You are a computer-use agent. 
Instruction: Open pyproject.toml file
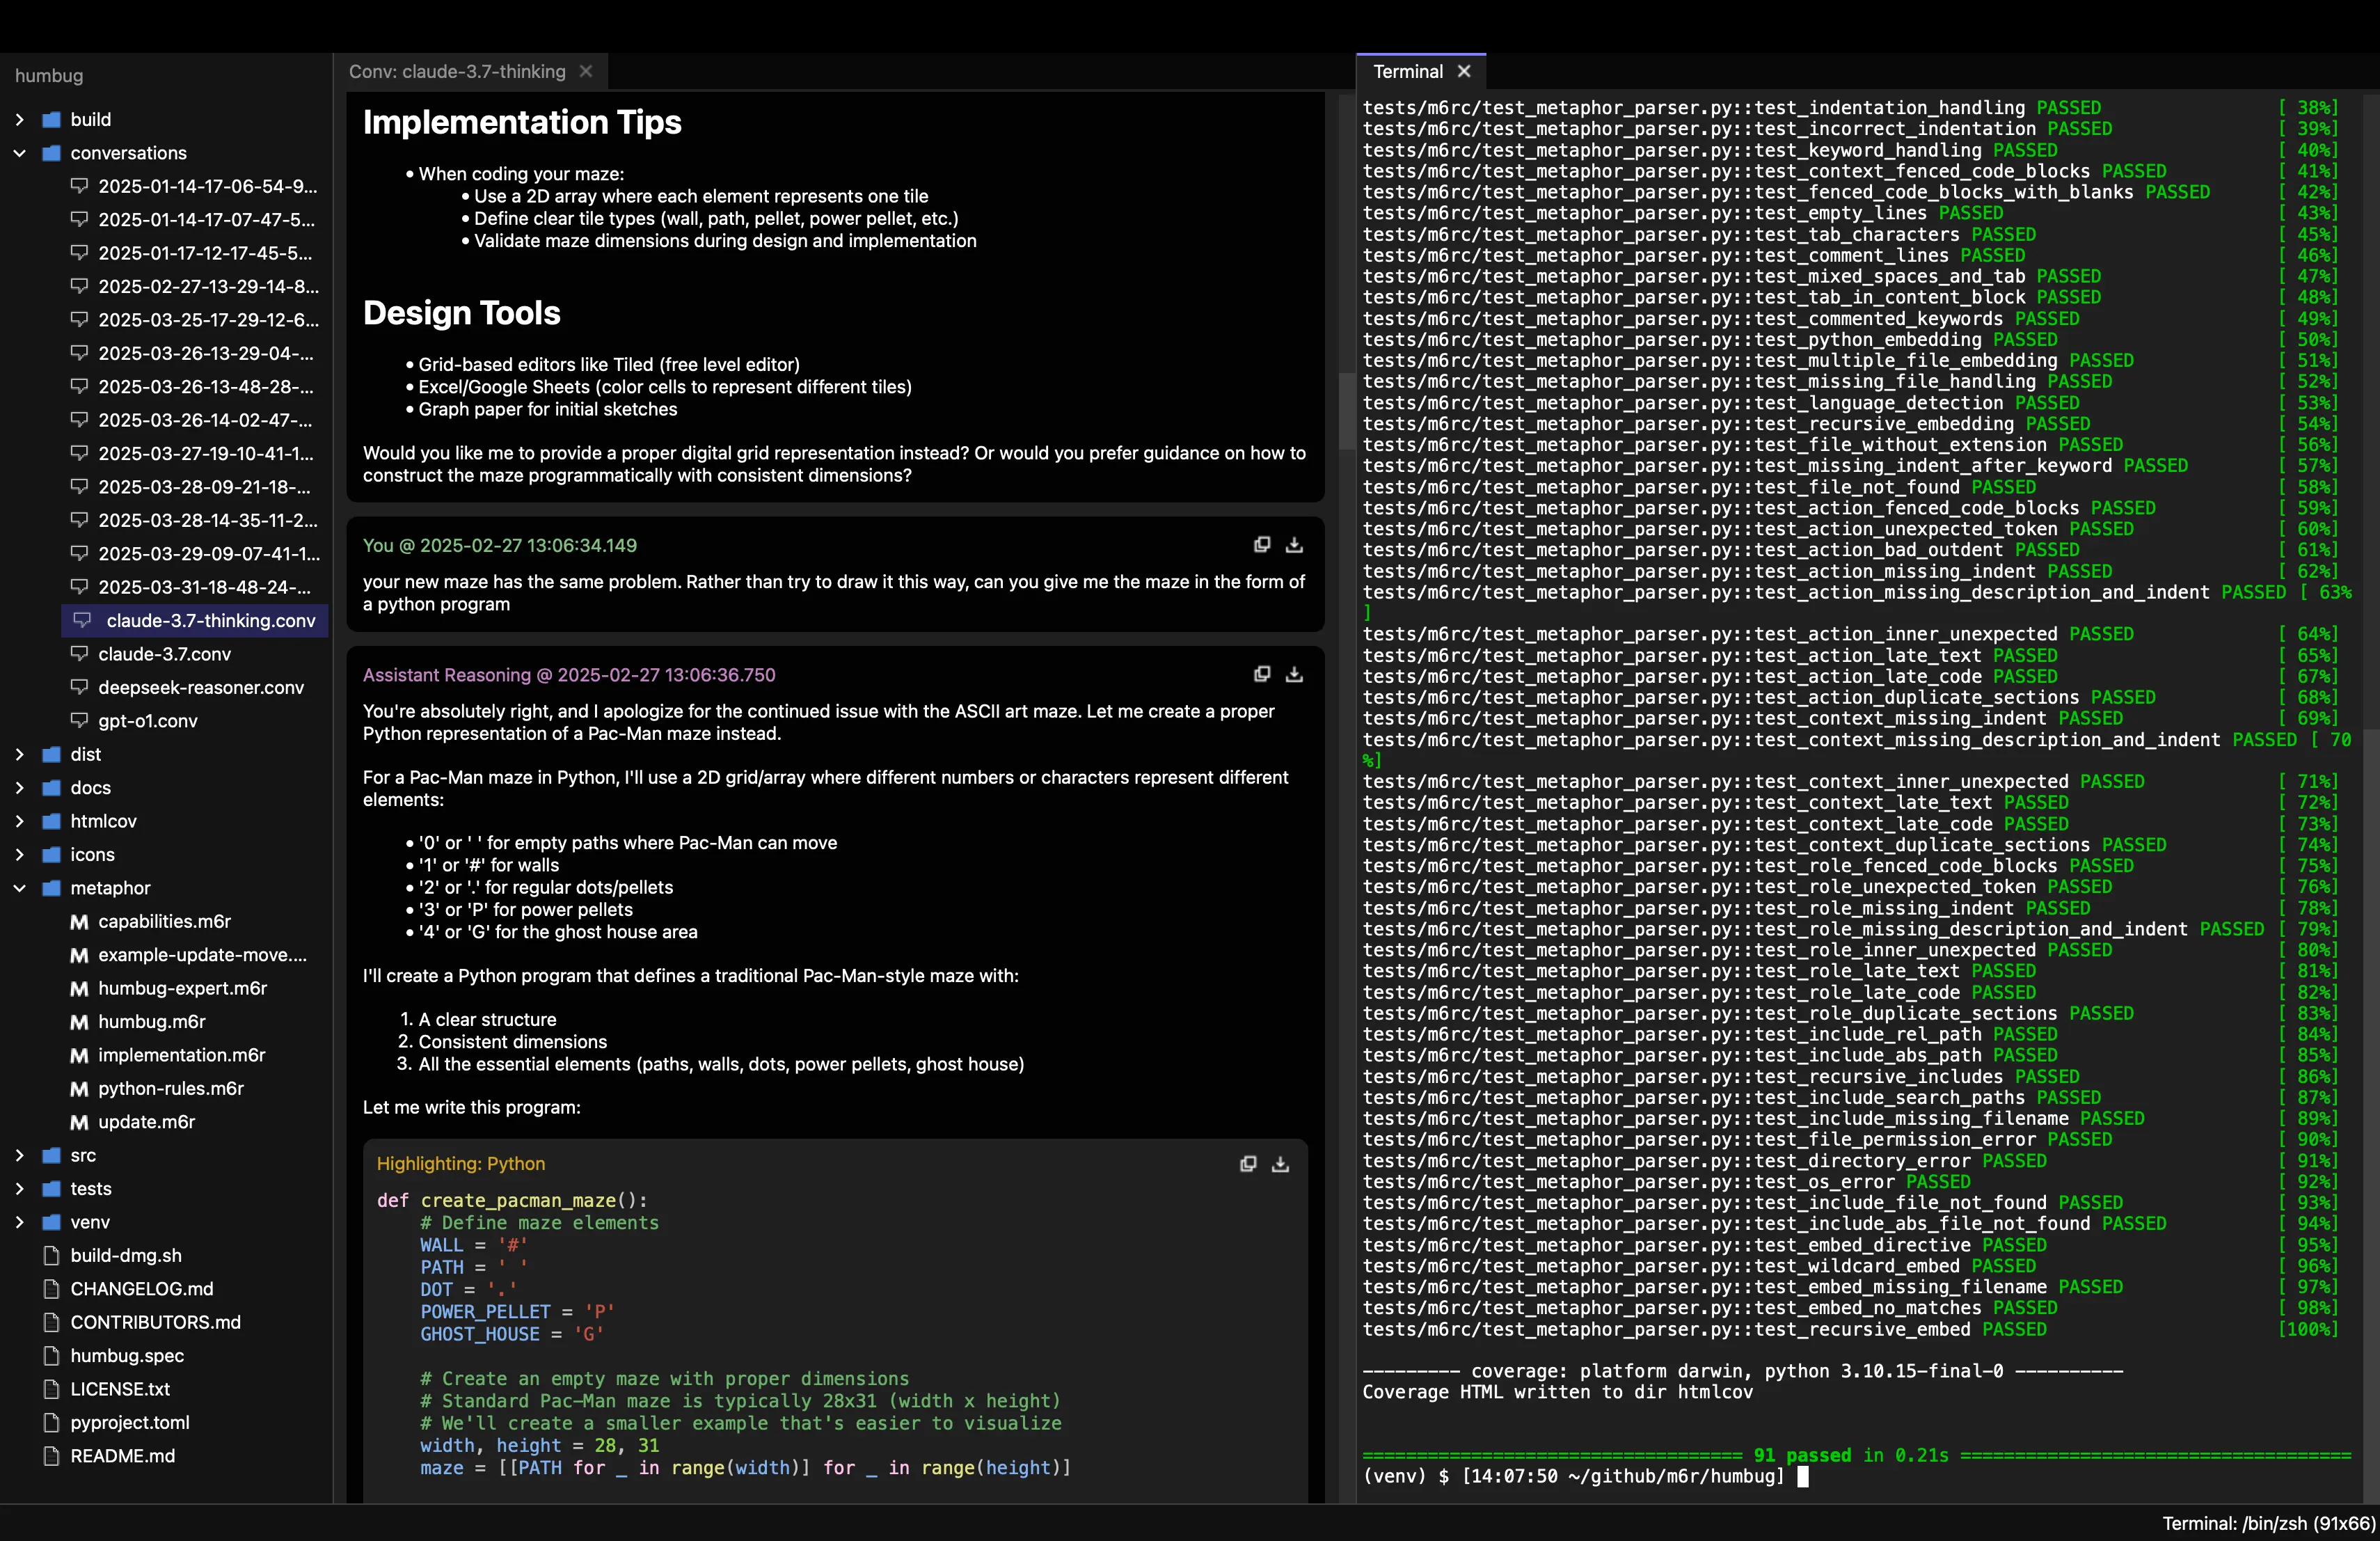(x=117, y=1423)
